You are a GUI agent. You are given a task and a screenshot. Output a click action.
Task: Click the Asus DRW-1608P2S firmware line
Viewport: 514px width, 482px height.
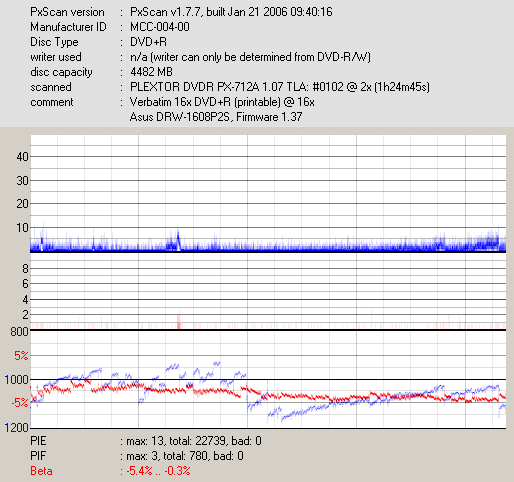pos(216,117)
